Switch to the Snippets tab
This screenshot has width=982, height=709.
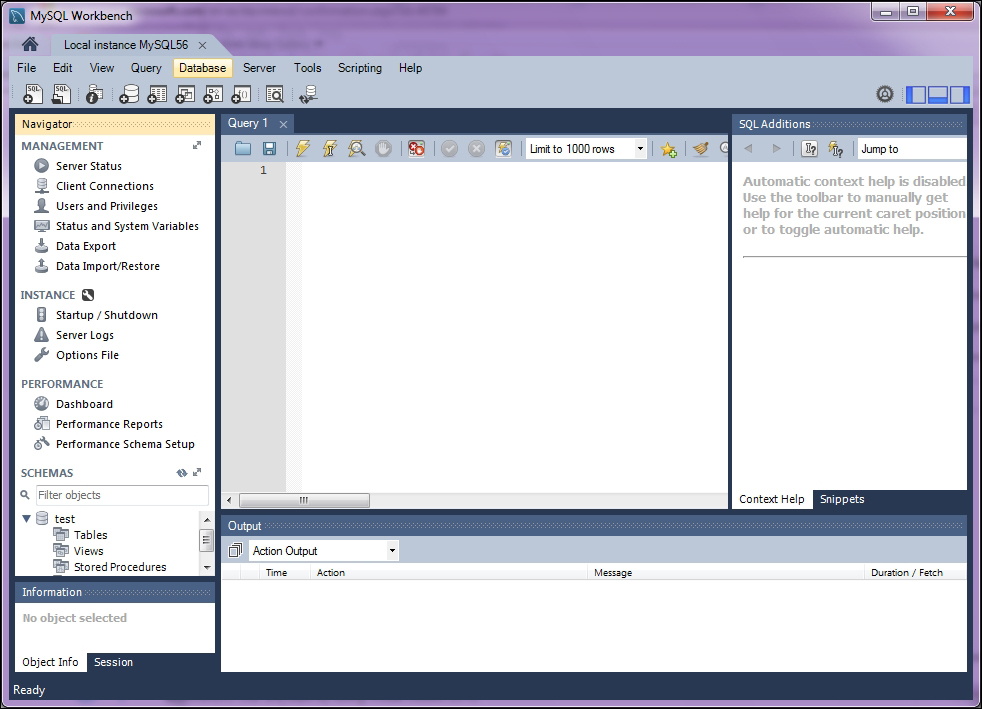click(841, 499)
